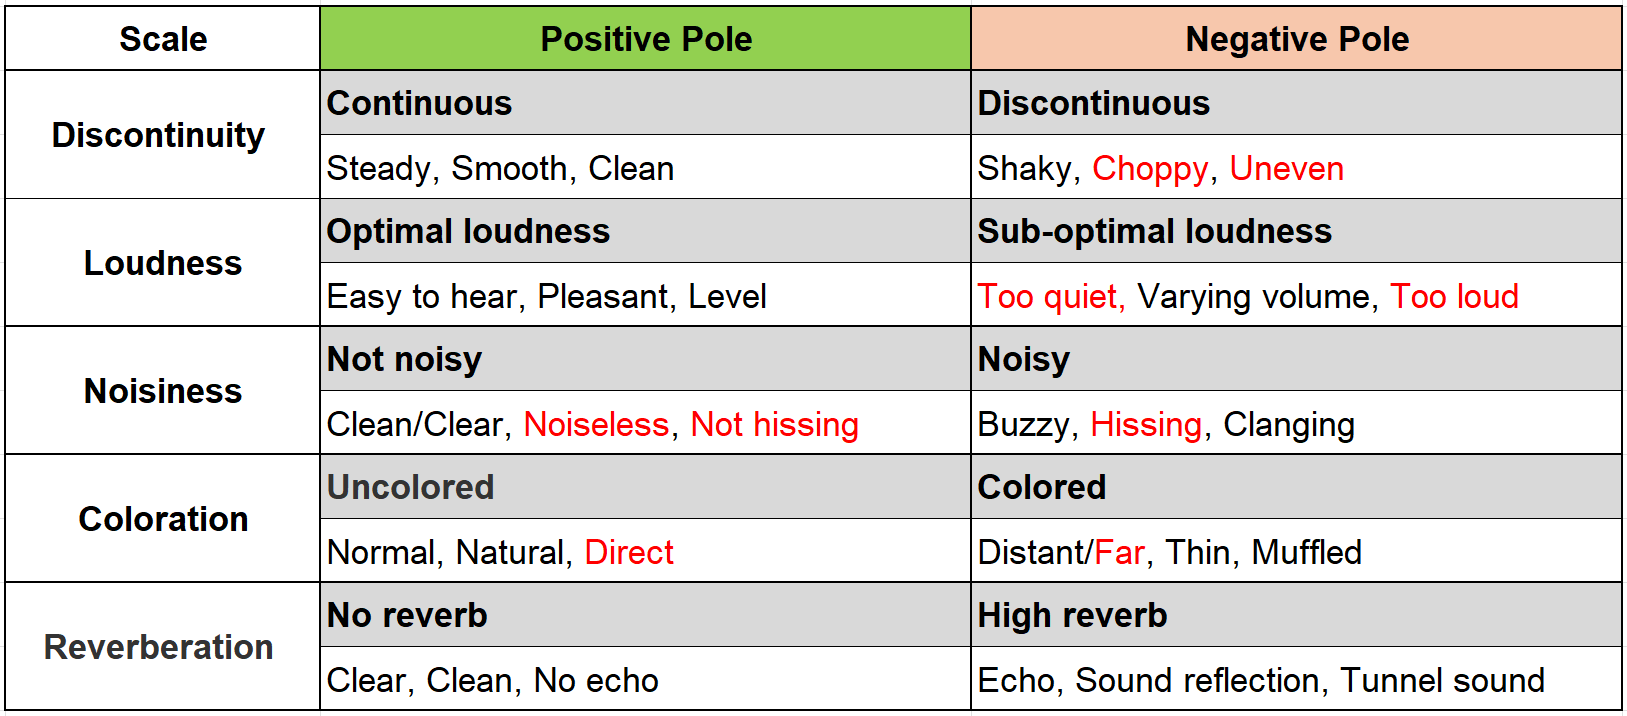1627x716 pixels.
Task: Select the Reverberation scale cell
Action: coord(159,647)
